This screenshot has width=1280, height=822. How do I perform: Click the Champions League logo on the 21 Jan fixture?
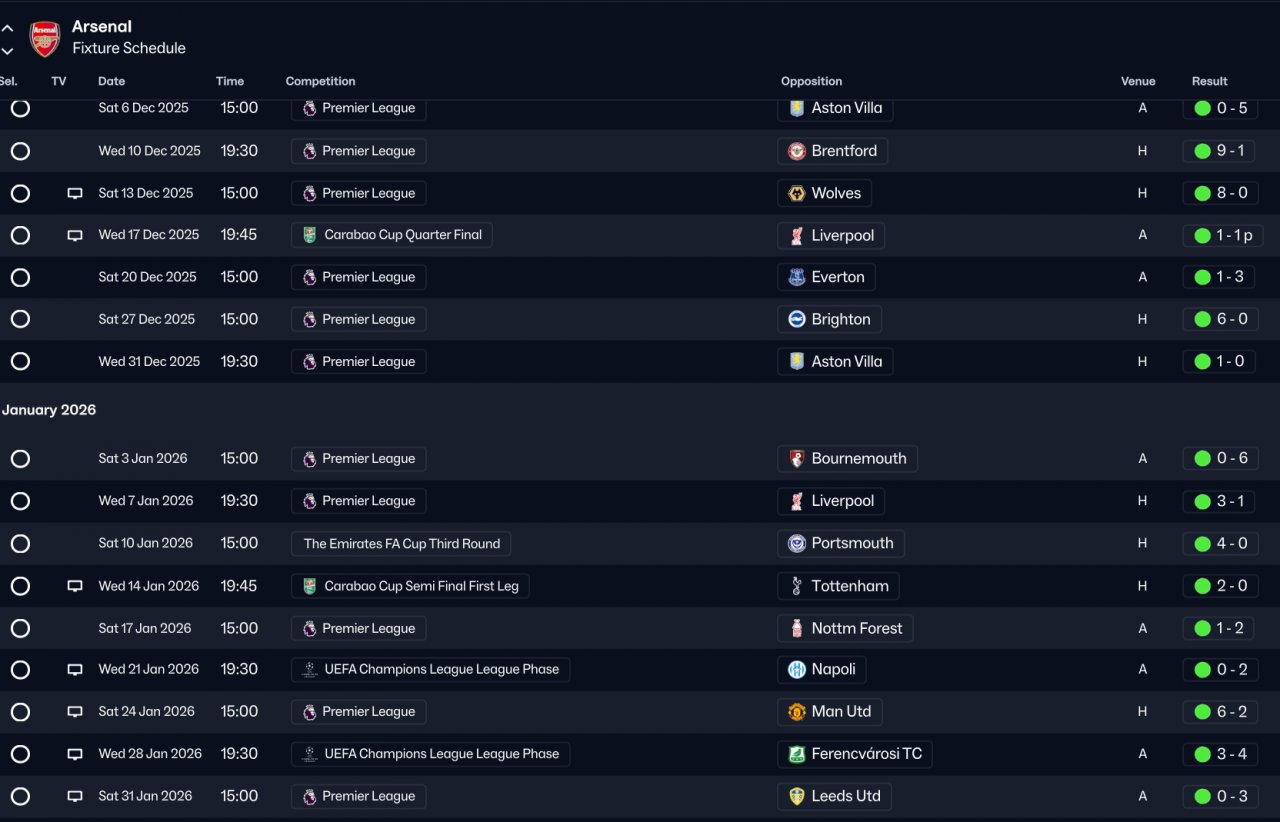[310, 670]
